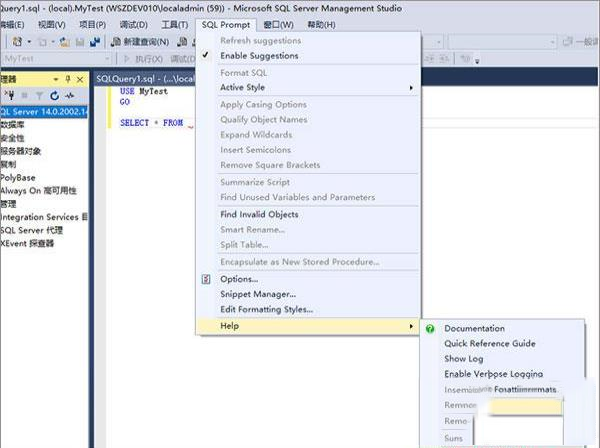Screen dimensions: 600x448
Task: Select Smart Rename... entry
Action: pyautogui.click(x=252, y=230)
